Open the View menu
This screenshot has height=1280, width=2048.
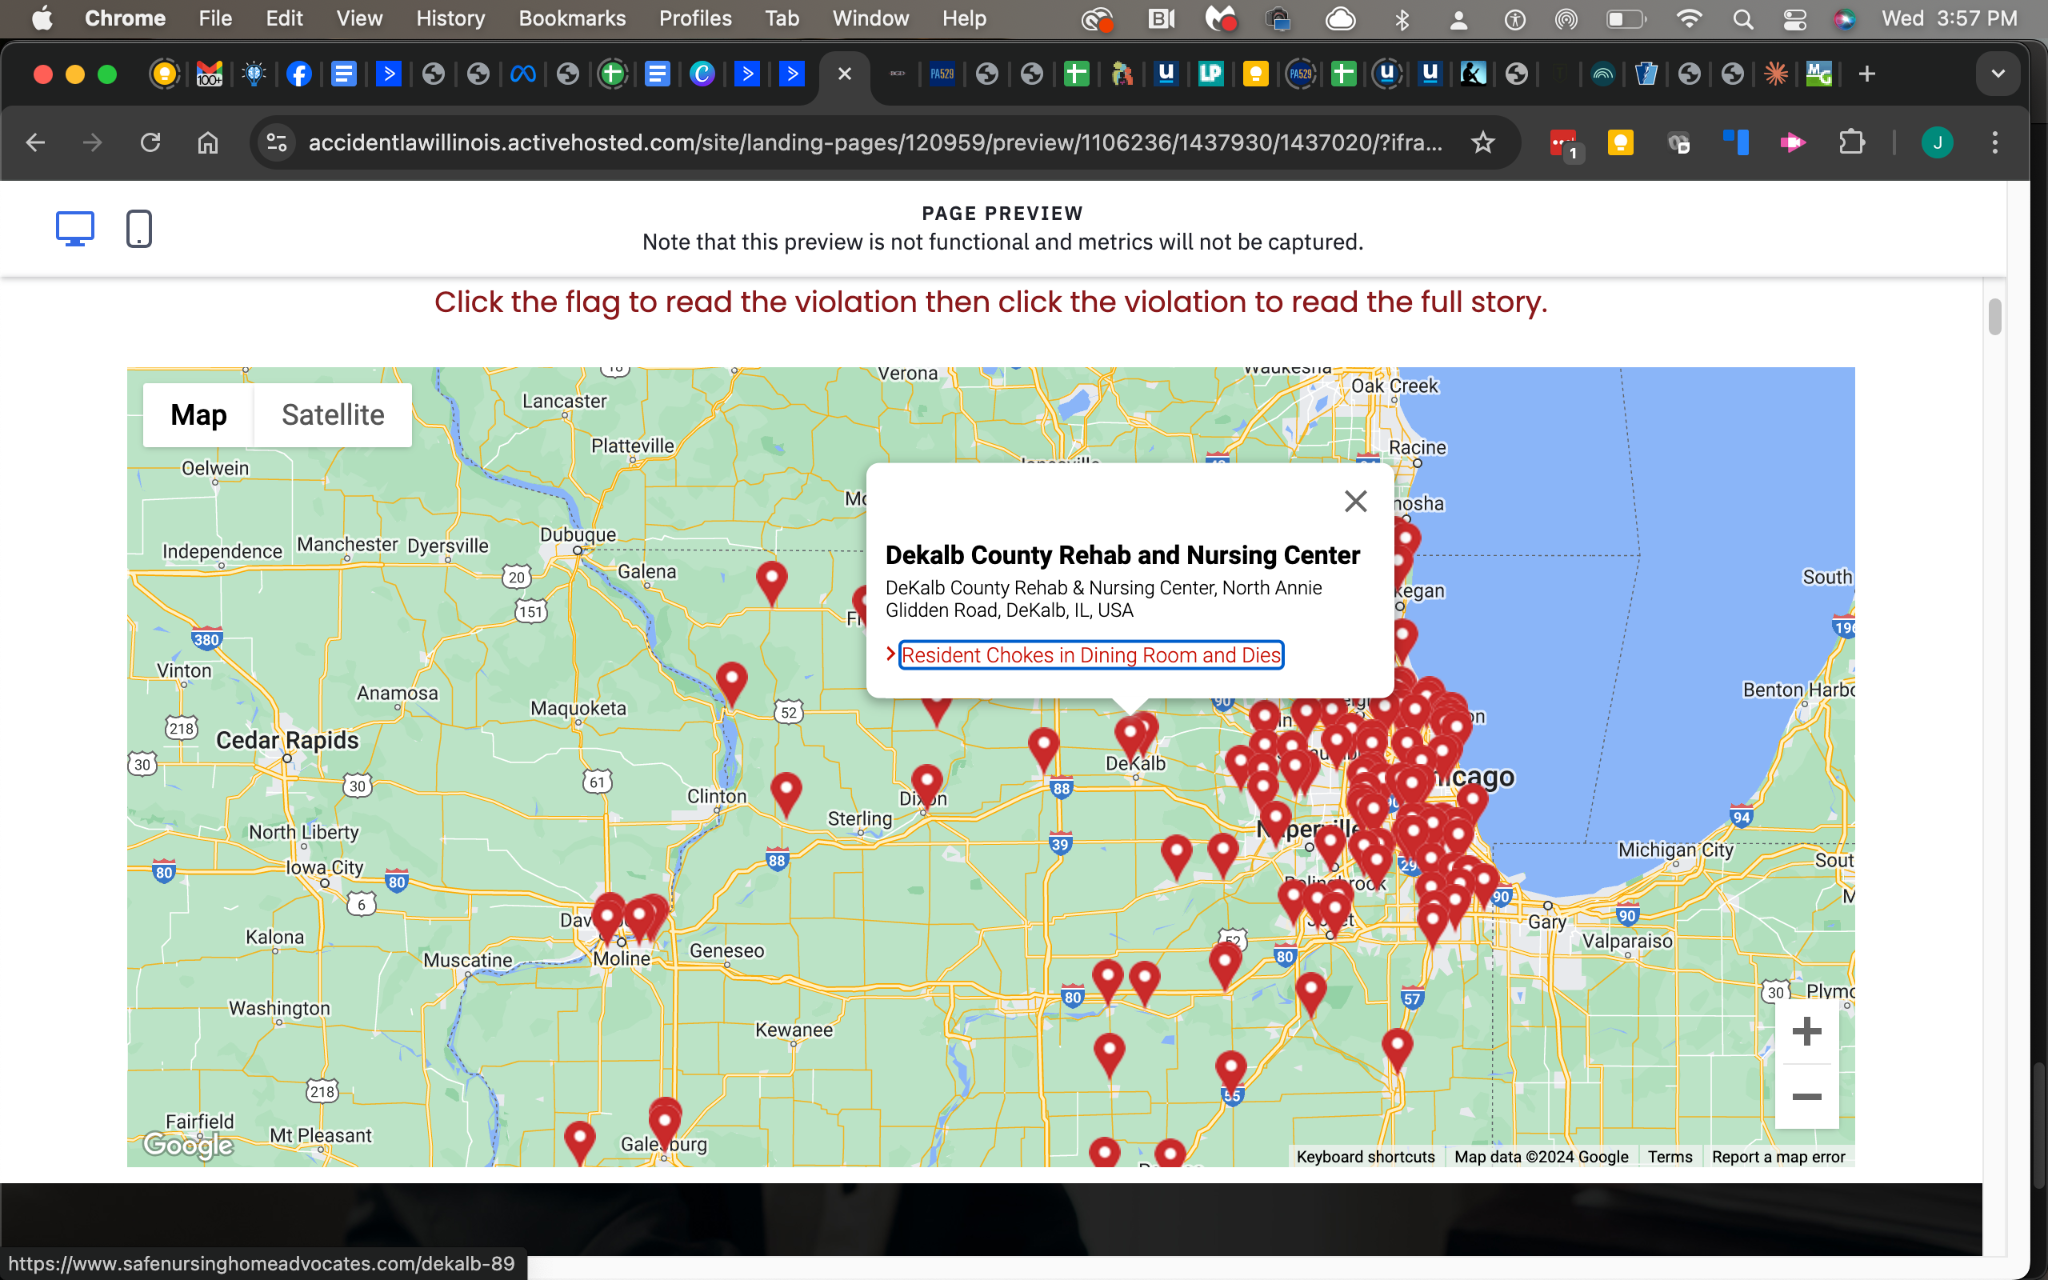359,18
